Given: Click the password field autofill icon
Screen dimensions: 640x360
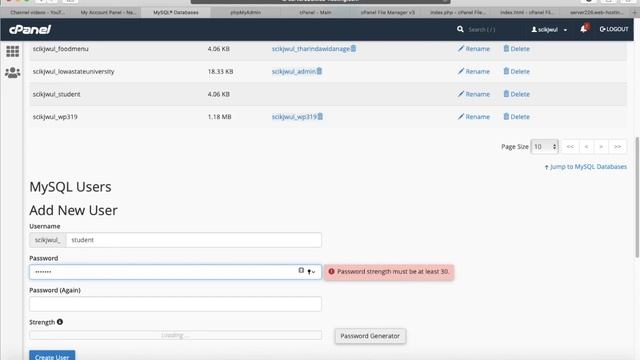Looking at the screenshot, I should point(301,270).
